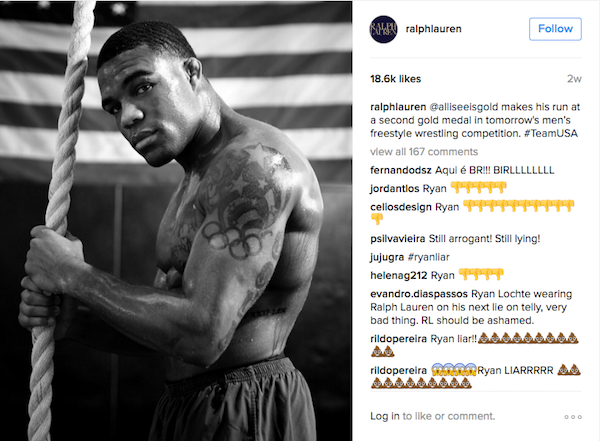Click the Log in link
Image resolution: width=600 pixels, height=441 pixels.
(x=385, y=416)
